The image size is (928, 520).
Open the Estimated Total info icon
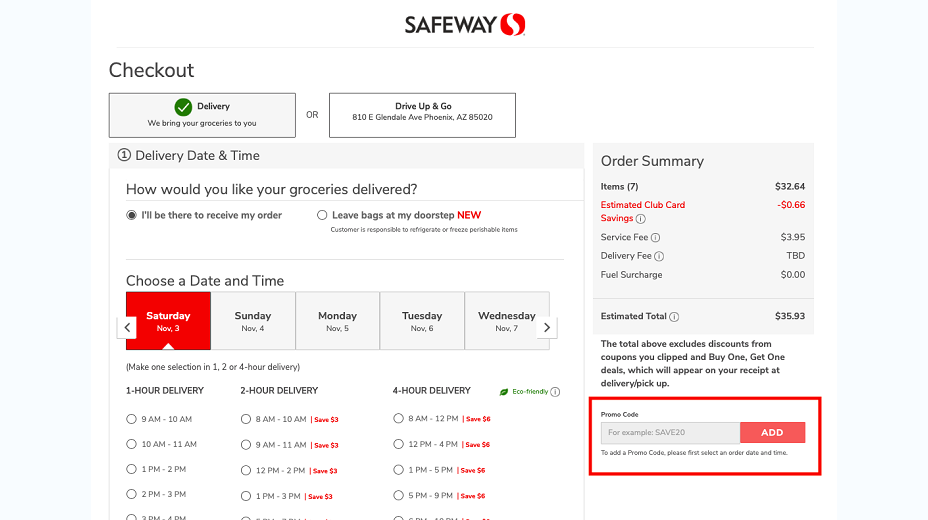(674, 317)
